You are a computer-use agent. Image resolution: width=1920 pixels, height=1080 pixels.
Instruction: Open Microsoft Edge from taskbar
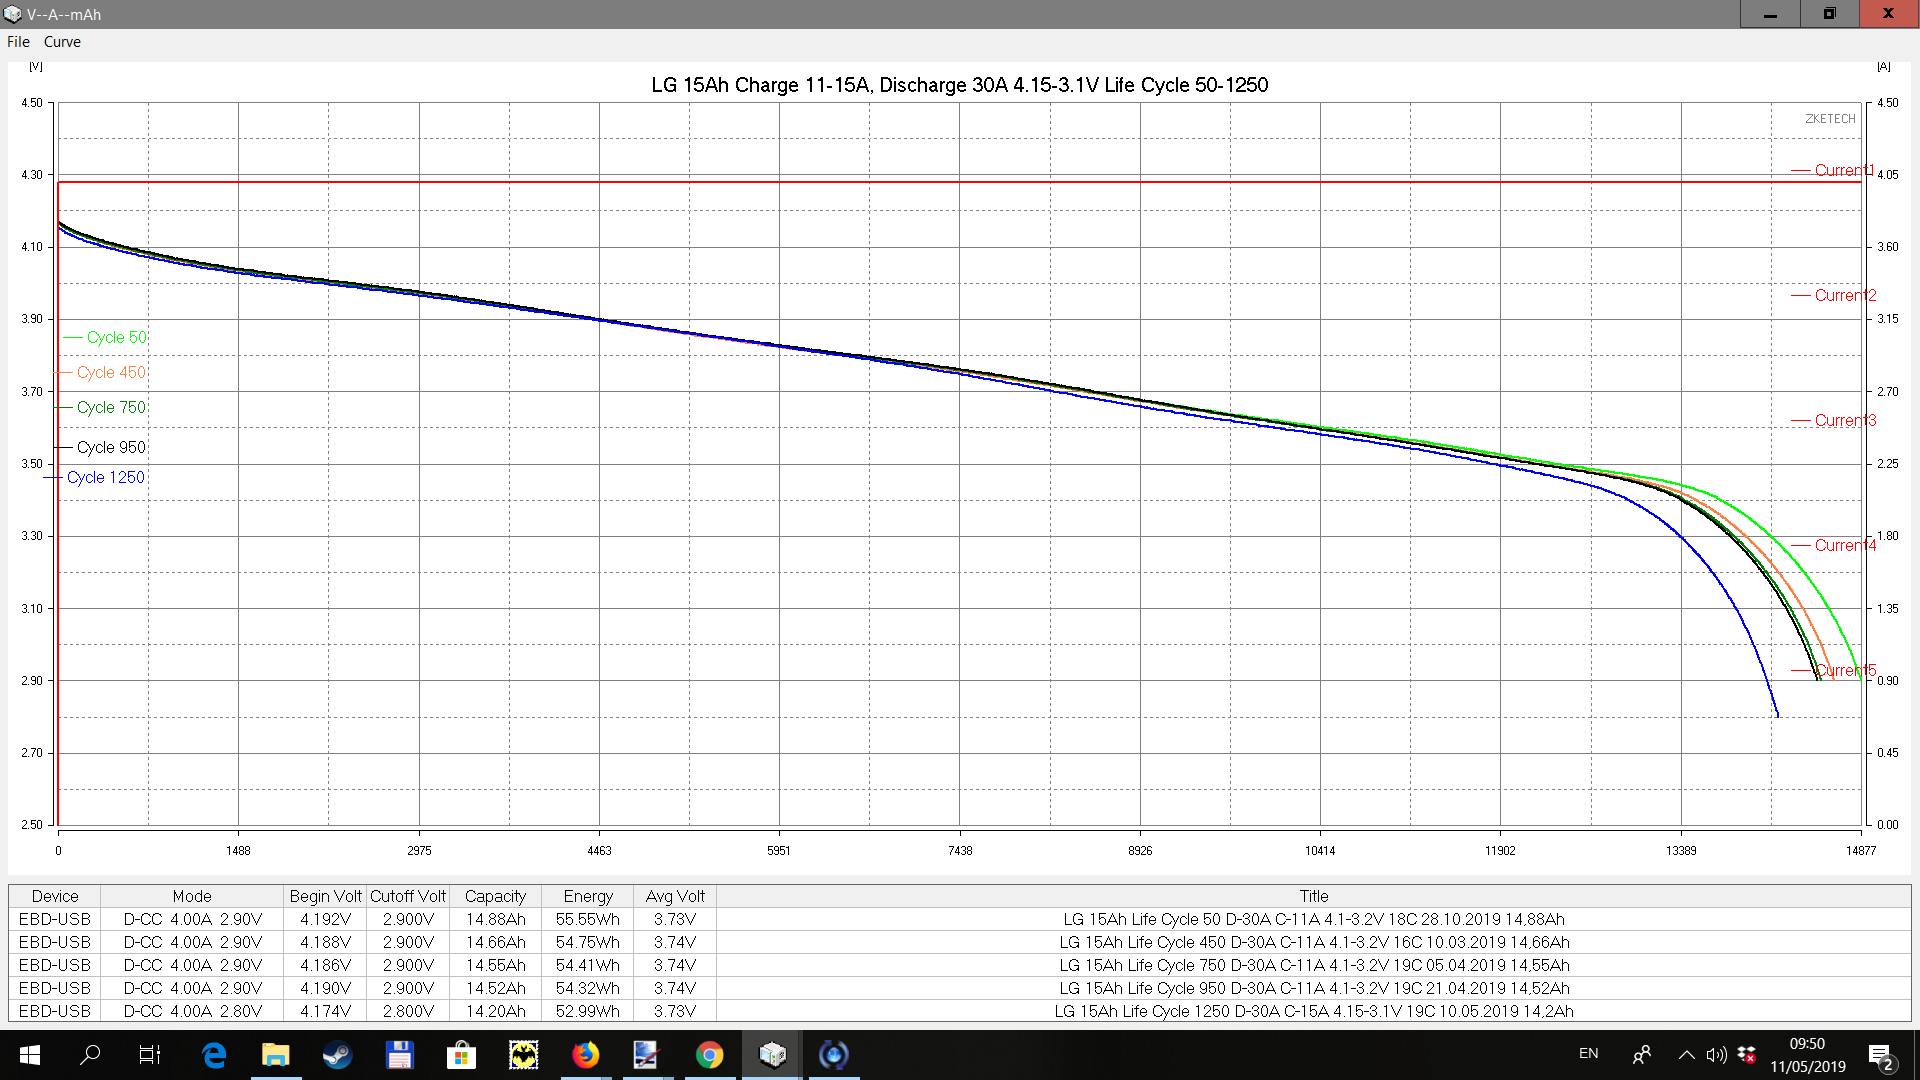[x=214, y=1054]
